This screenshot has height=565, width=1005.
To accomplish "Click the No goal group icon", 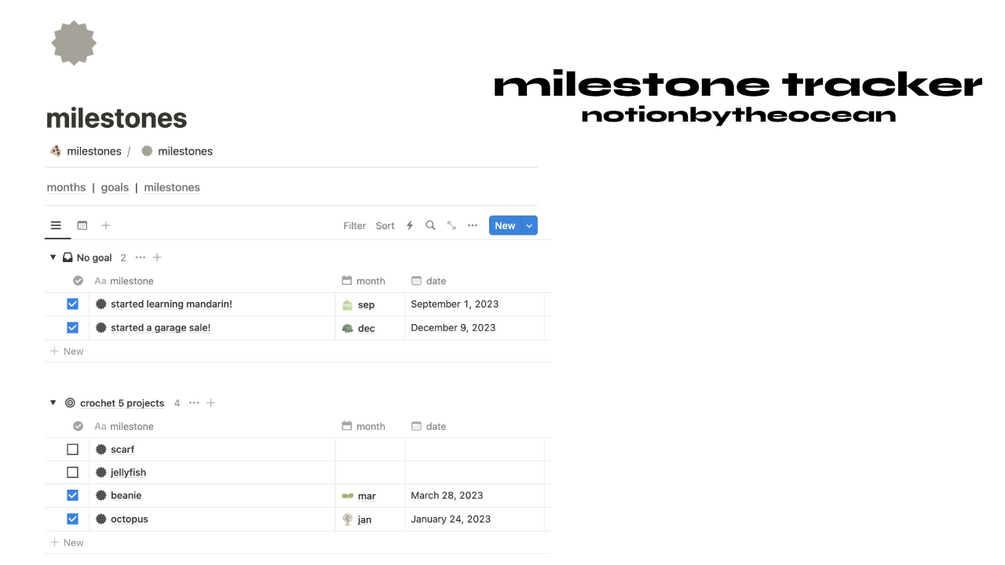I will (67, 258).
